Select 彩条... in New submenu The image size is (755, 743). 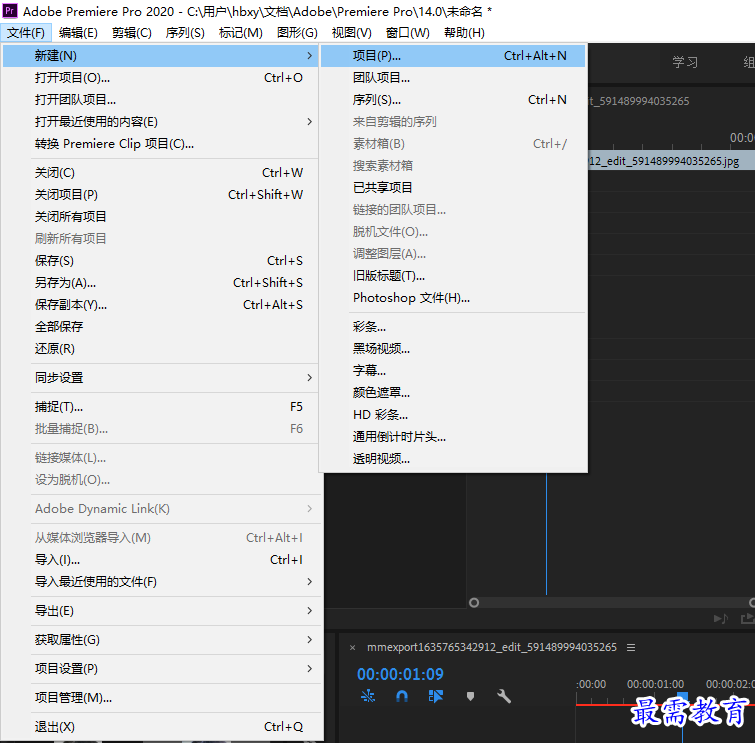(453, 327)
